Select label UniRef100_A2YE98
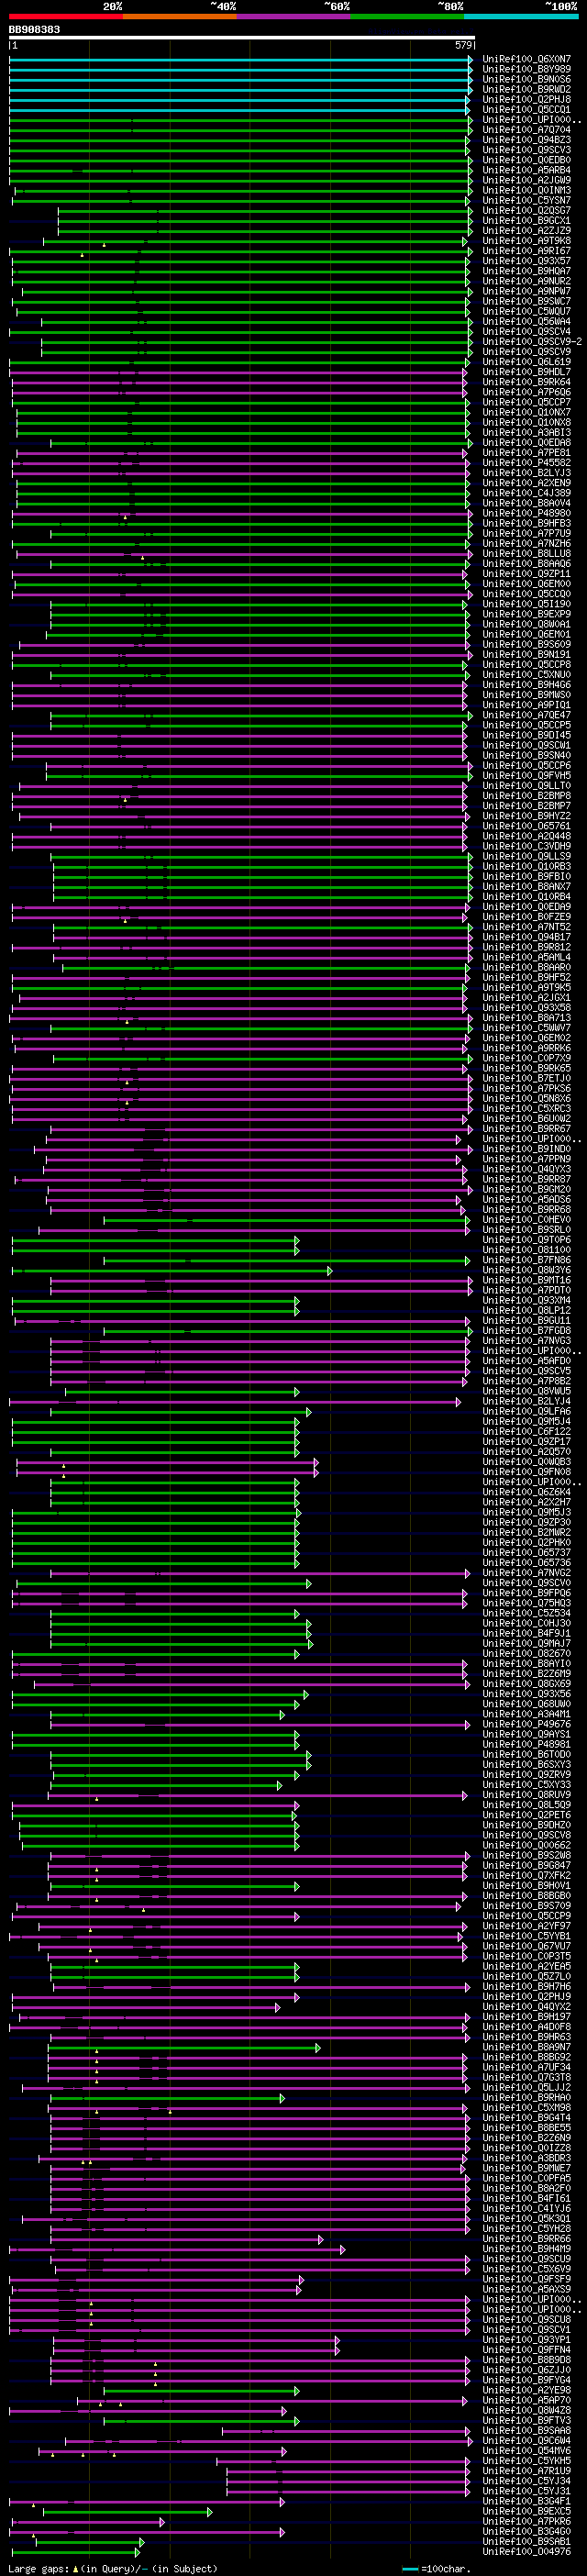587x2576 pixels. (x=527, y=2390)
